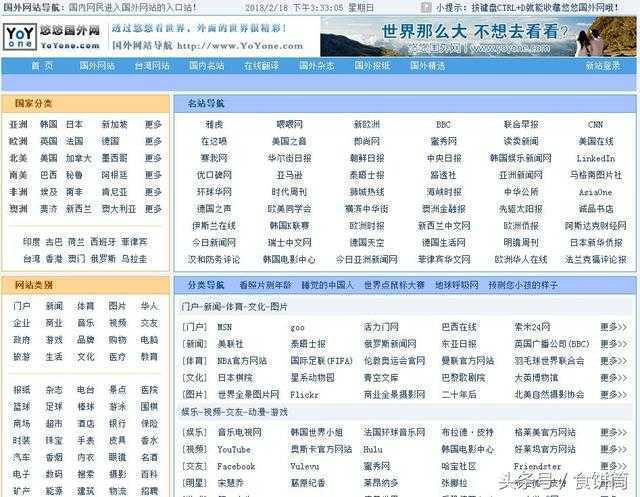Open the Facebook link
Viewport: 640px width, 497px height.
[236, 466]
